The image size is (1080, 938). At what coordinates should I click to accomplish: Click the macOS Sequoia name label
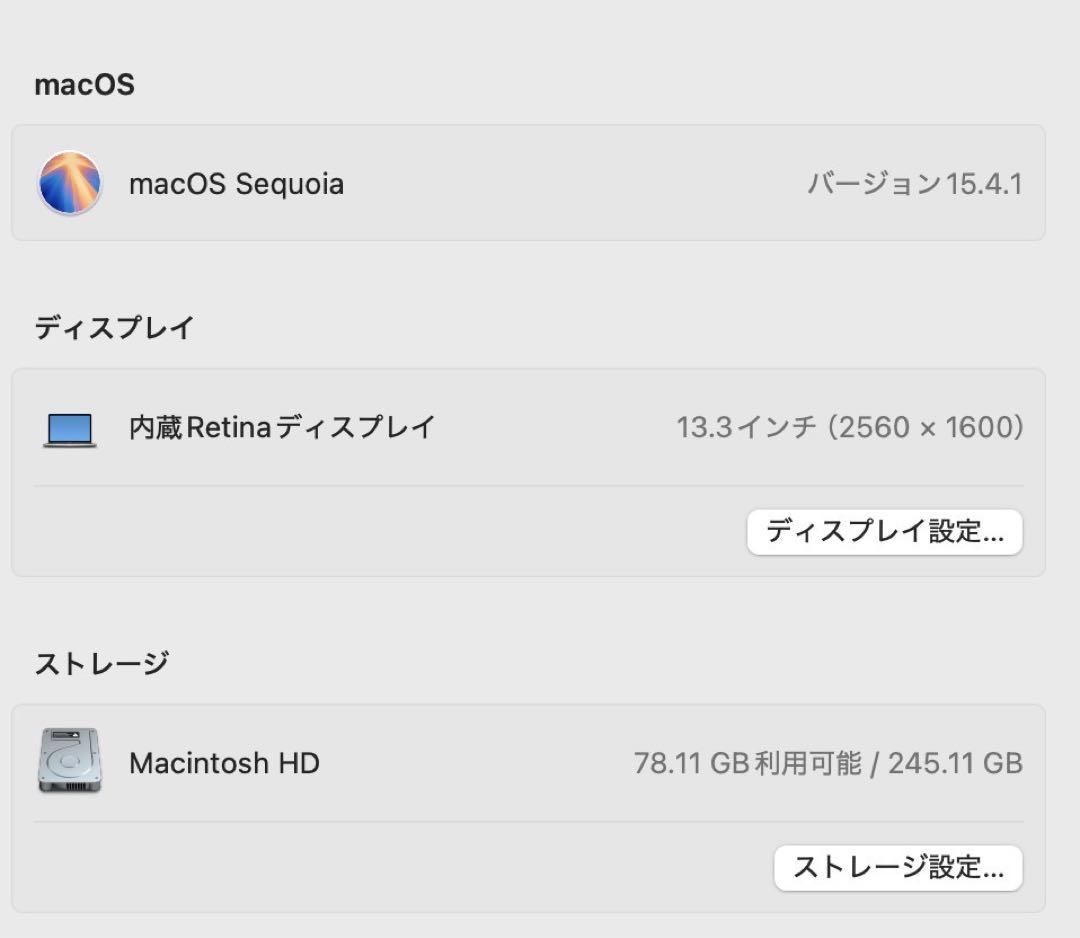pos(236,184)
